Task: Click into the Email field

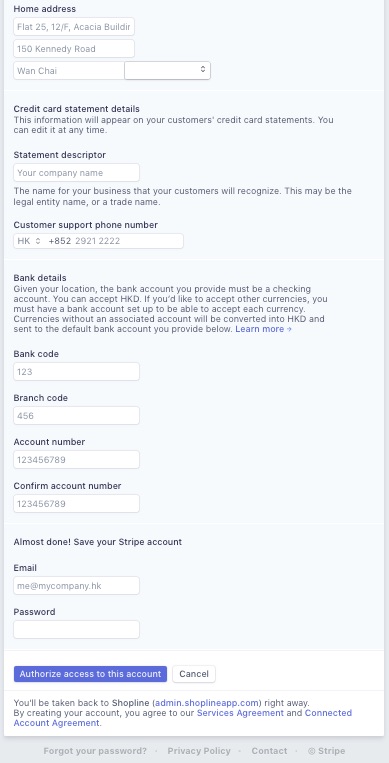Action: click(76, 586)
